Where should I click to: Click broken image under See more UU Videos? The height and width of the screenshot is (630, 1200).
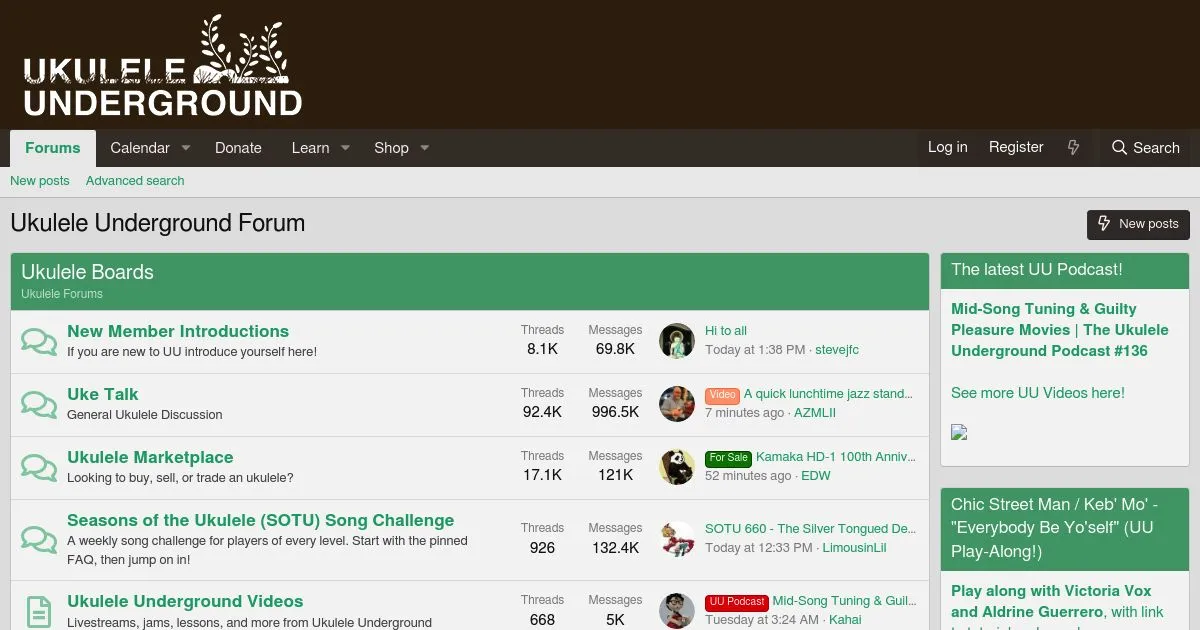click(959, 433)
